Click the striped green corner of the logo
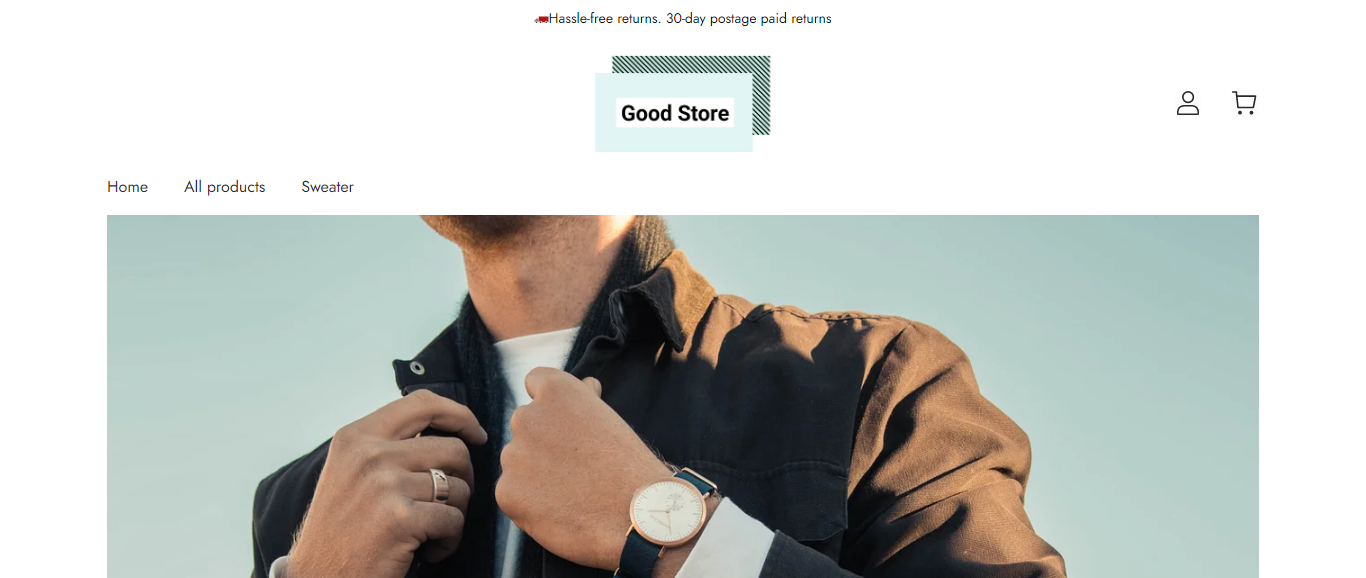Screen dimensions: 1366x578 761,95
